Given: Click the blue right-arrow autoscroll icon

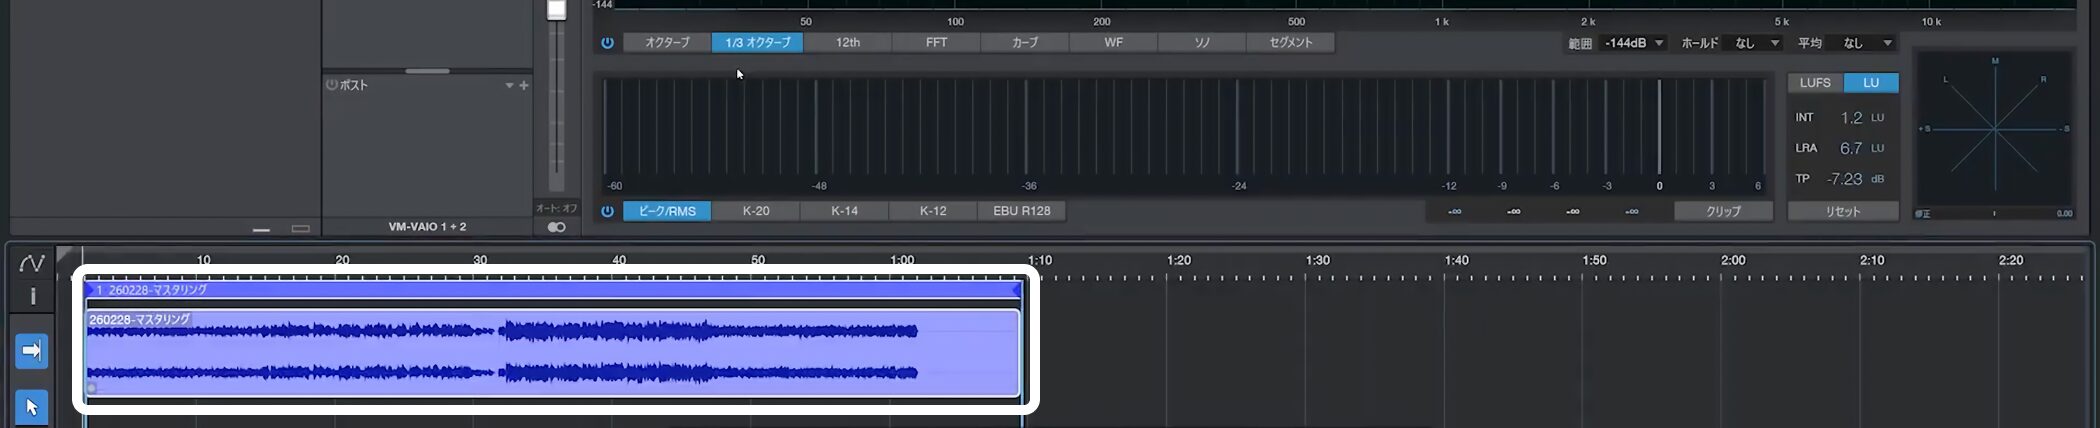Looking at the screenshot, I should tap(32, 351).
